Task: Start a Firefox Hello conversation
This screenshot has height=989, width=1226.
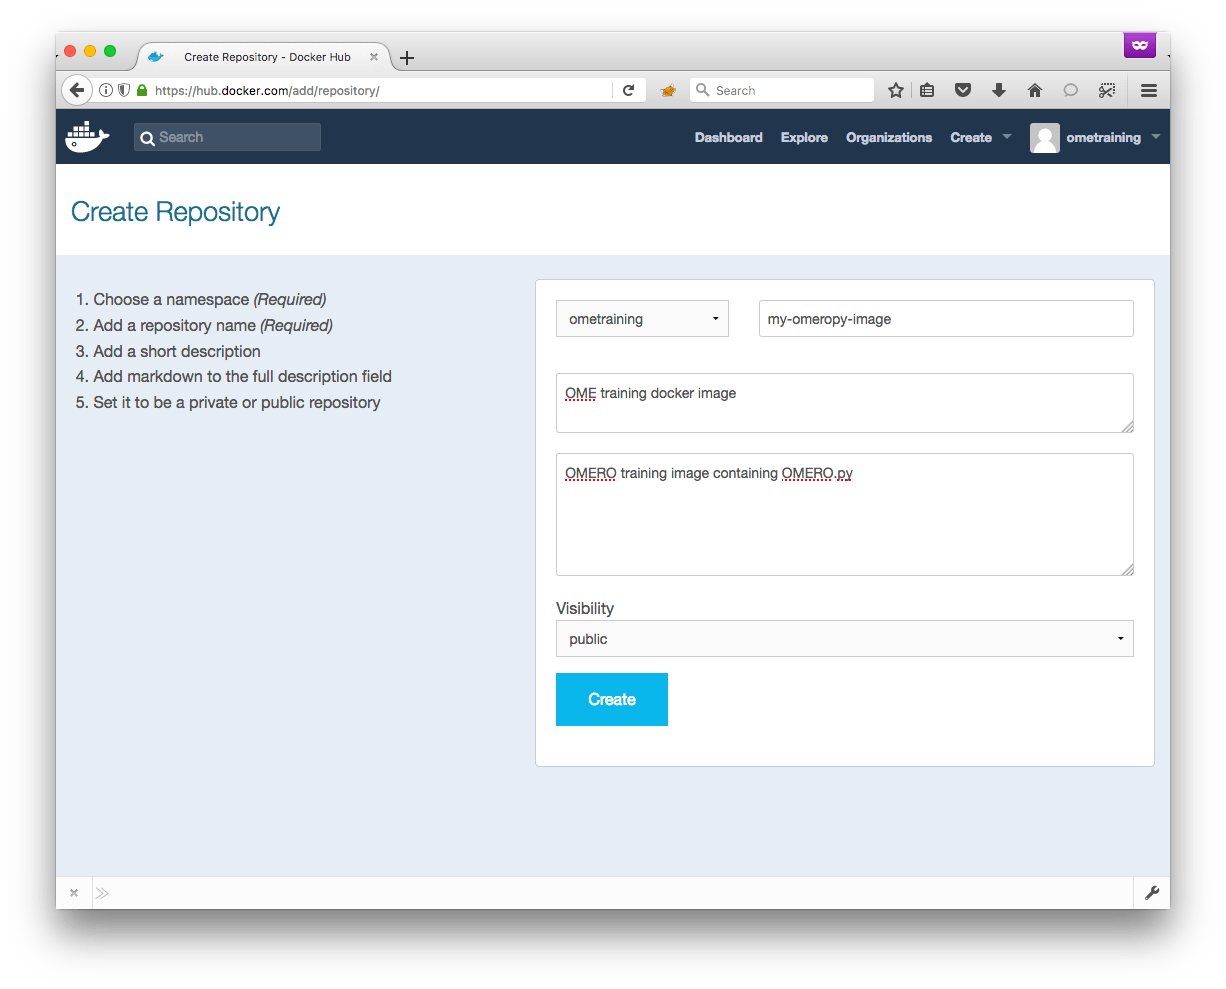Action: (x=1071, y=90)
